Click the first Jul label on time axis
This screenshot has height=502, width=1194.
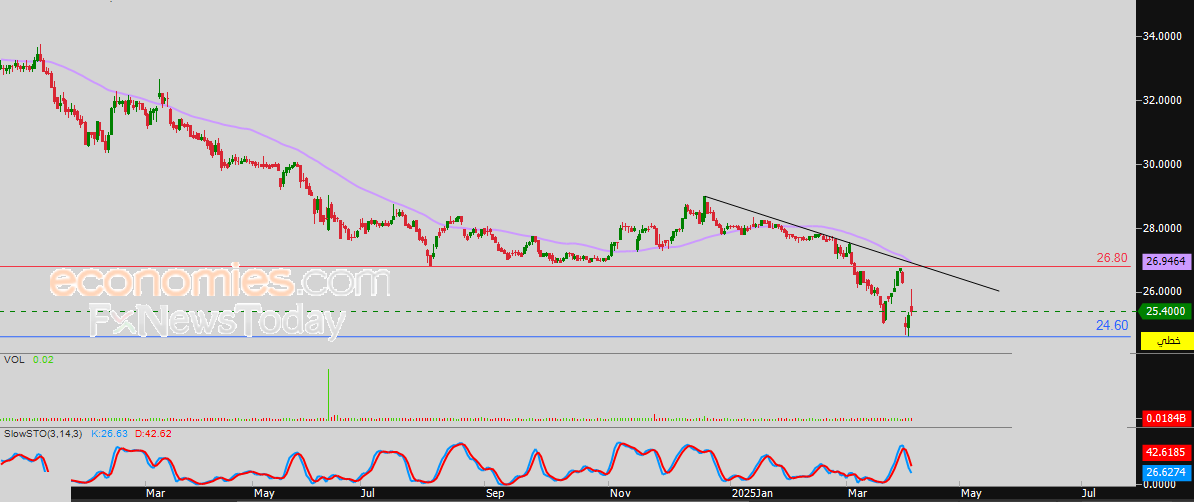tap(369, 494)
